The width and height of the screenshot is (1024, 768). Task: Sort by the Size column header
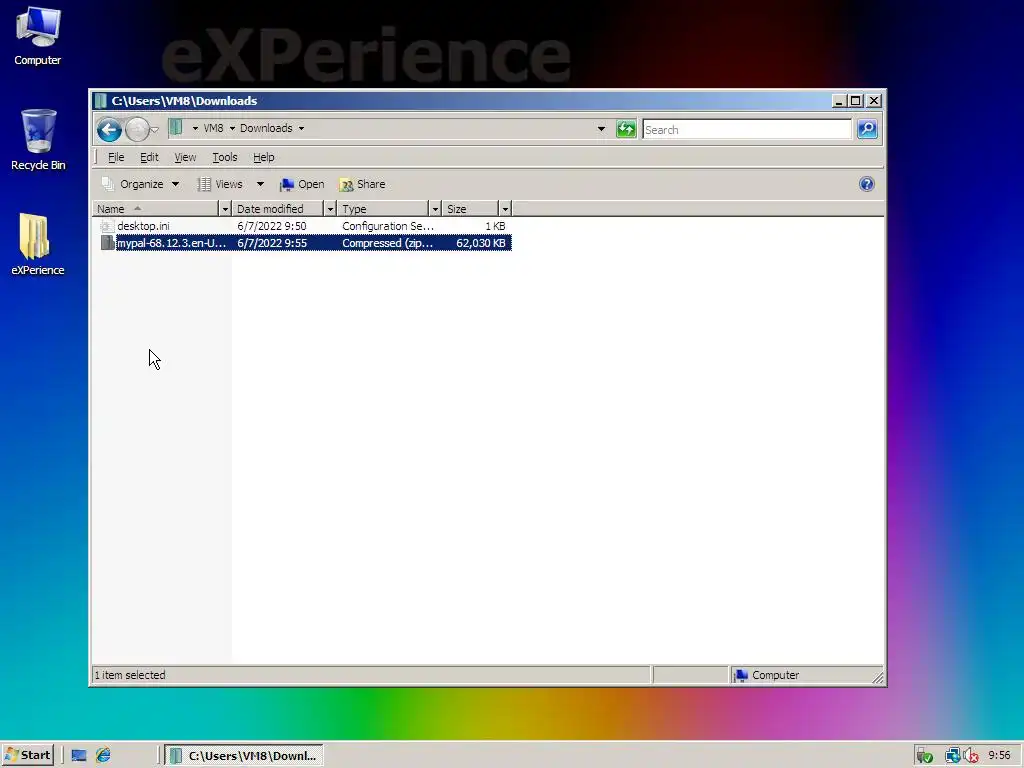pyautogui.click(x=470, y=209)
